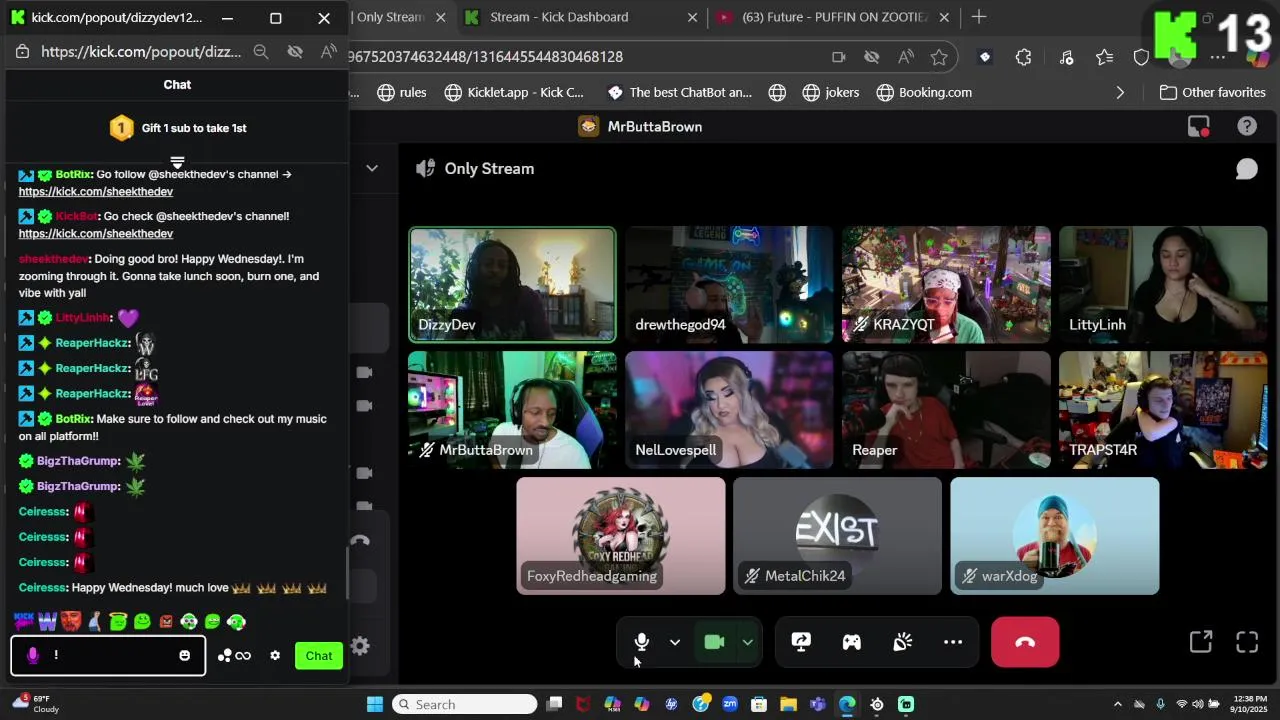Disconnect from the call with red button
This screenshot has width=1280, height=720.
tap(1025, 642)
